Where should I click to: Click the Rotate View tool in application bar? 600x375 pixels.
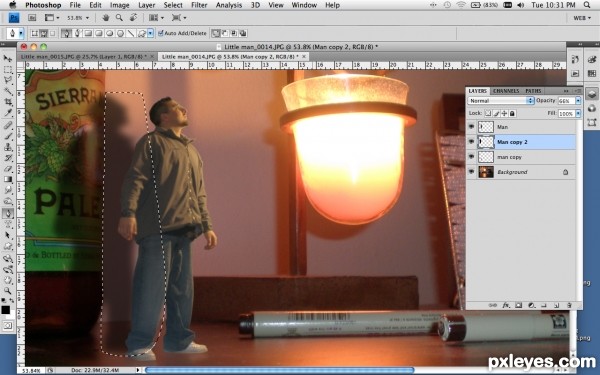[x=133, y=18]
